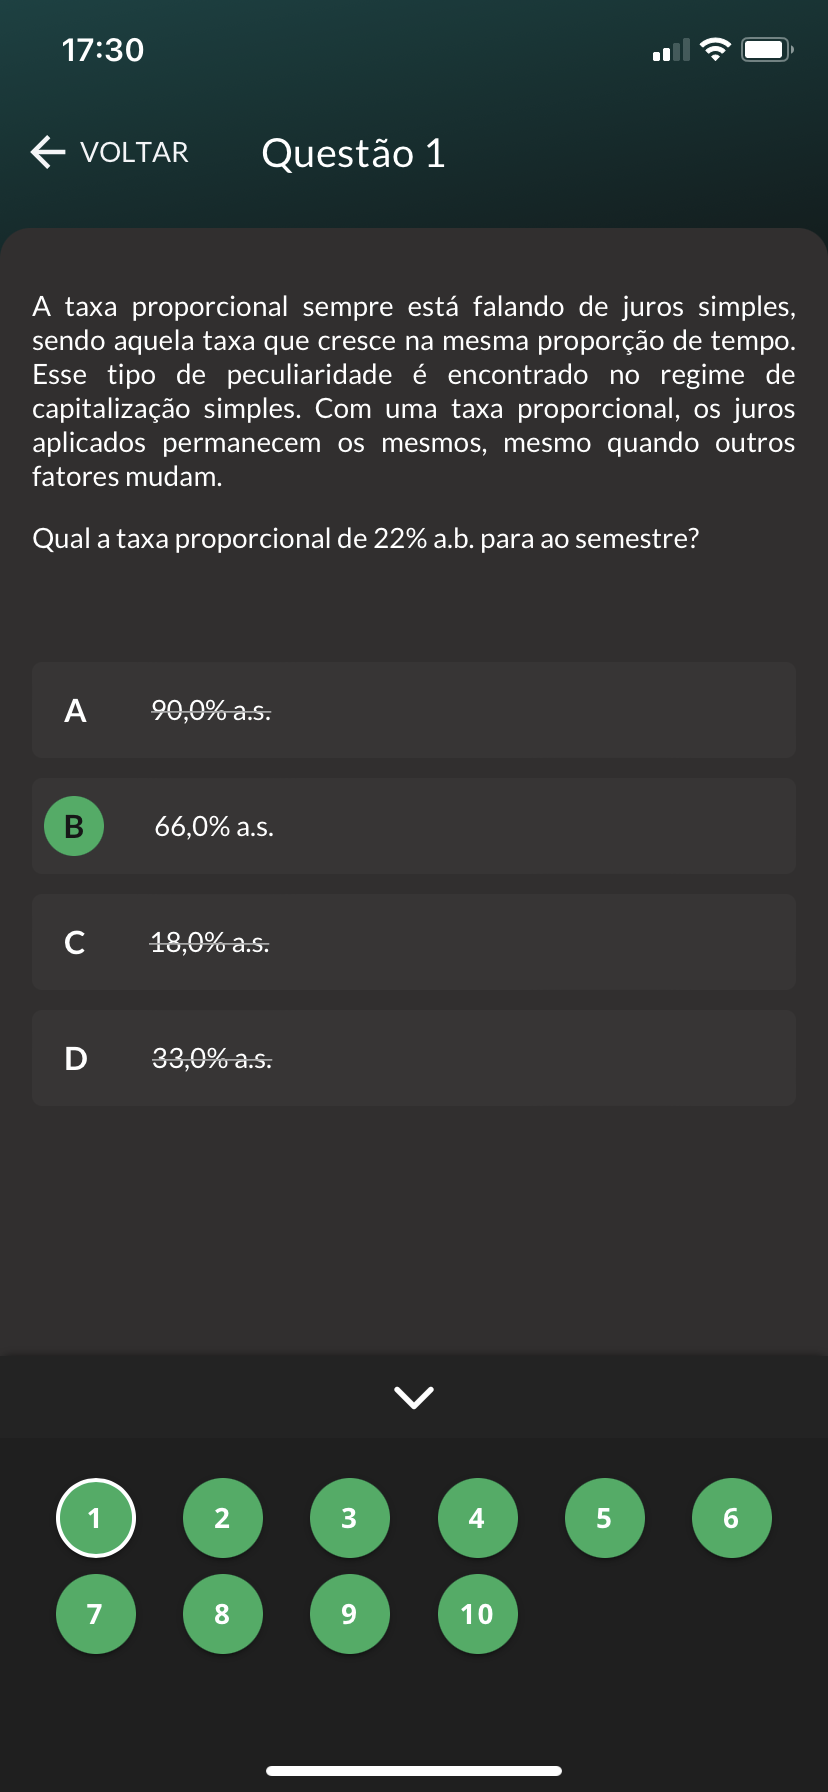This screenshot has width=828, height=1792.
Task: Open question 3 from navigator
Action: tap(349, 1518)
